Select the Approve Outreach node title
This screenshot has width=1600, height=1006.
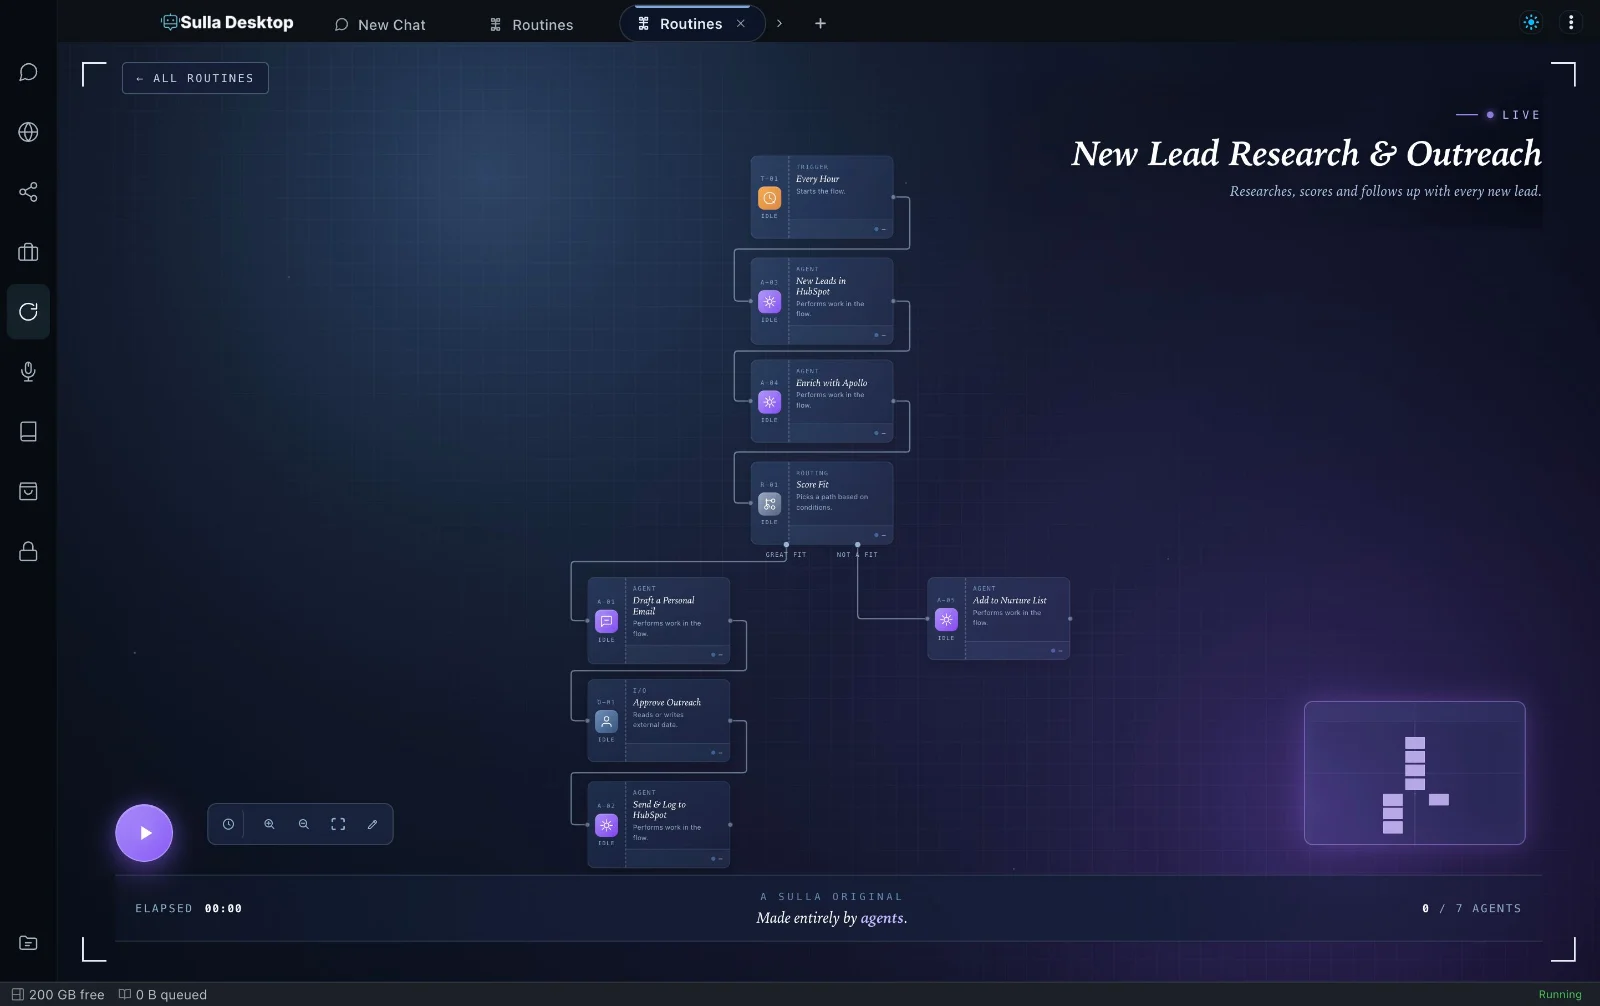pyautogui.click(x=667, y=703)
